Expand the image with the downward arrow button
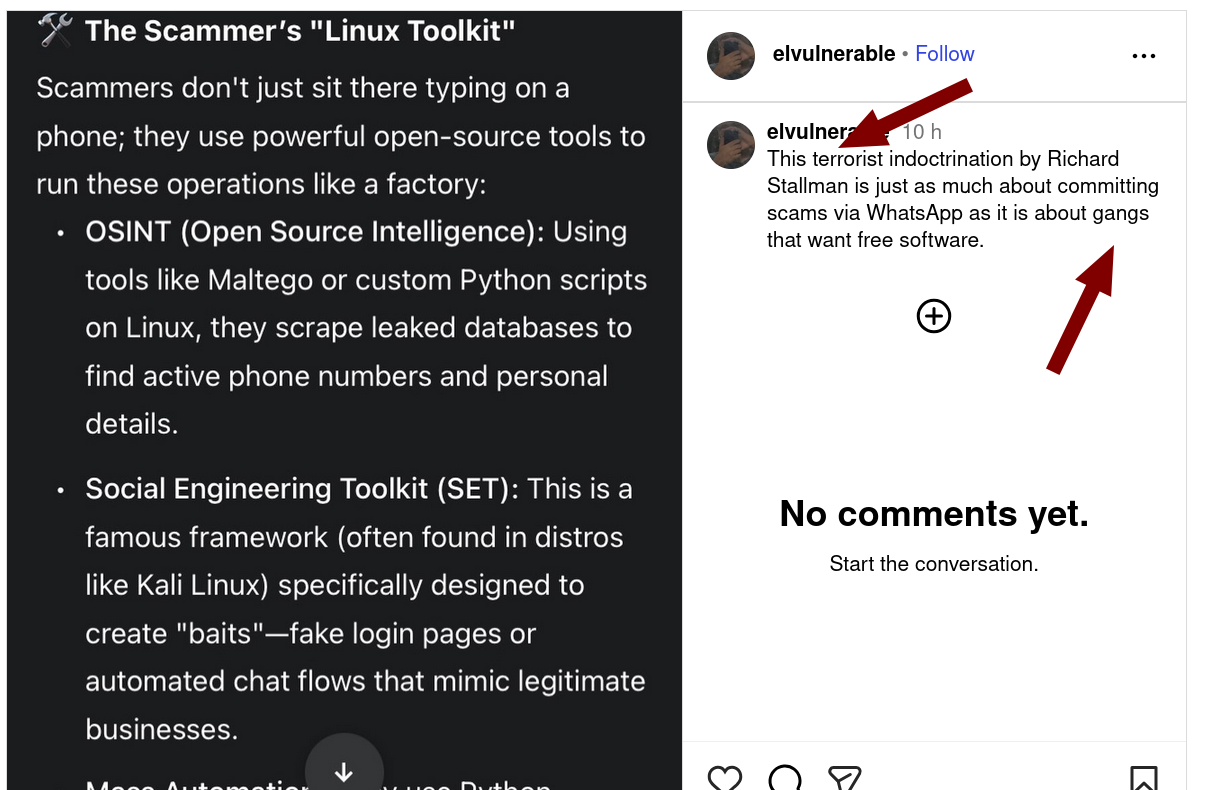The image size is (1217, 790). tap(344, 772)
